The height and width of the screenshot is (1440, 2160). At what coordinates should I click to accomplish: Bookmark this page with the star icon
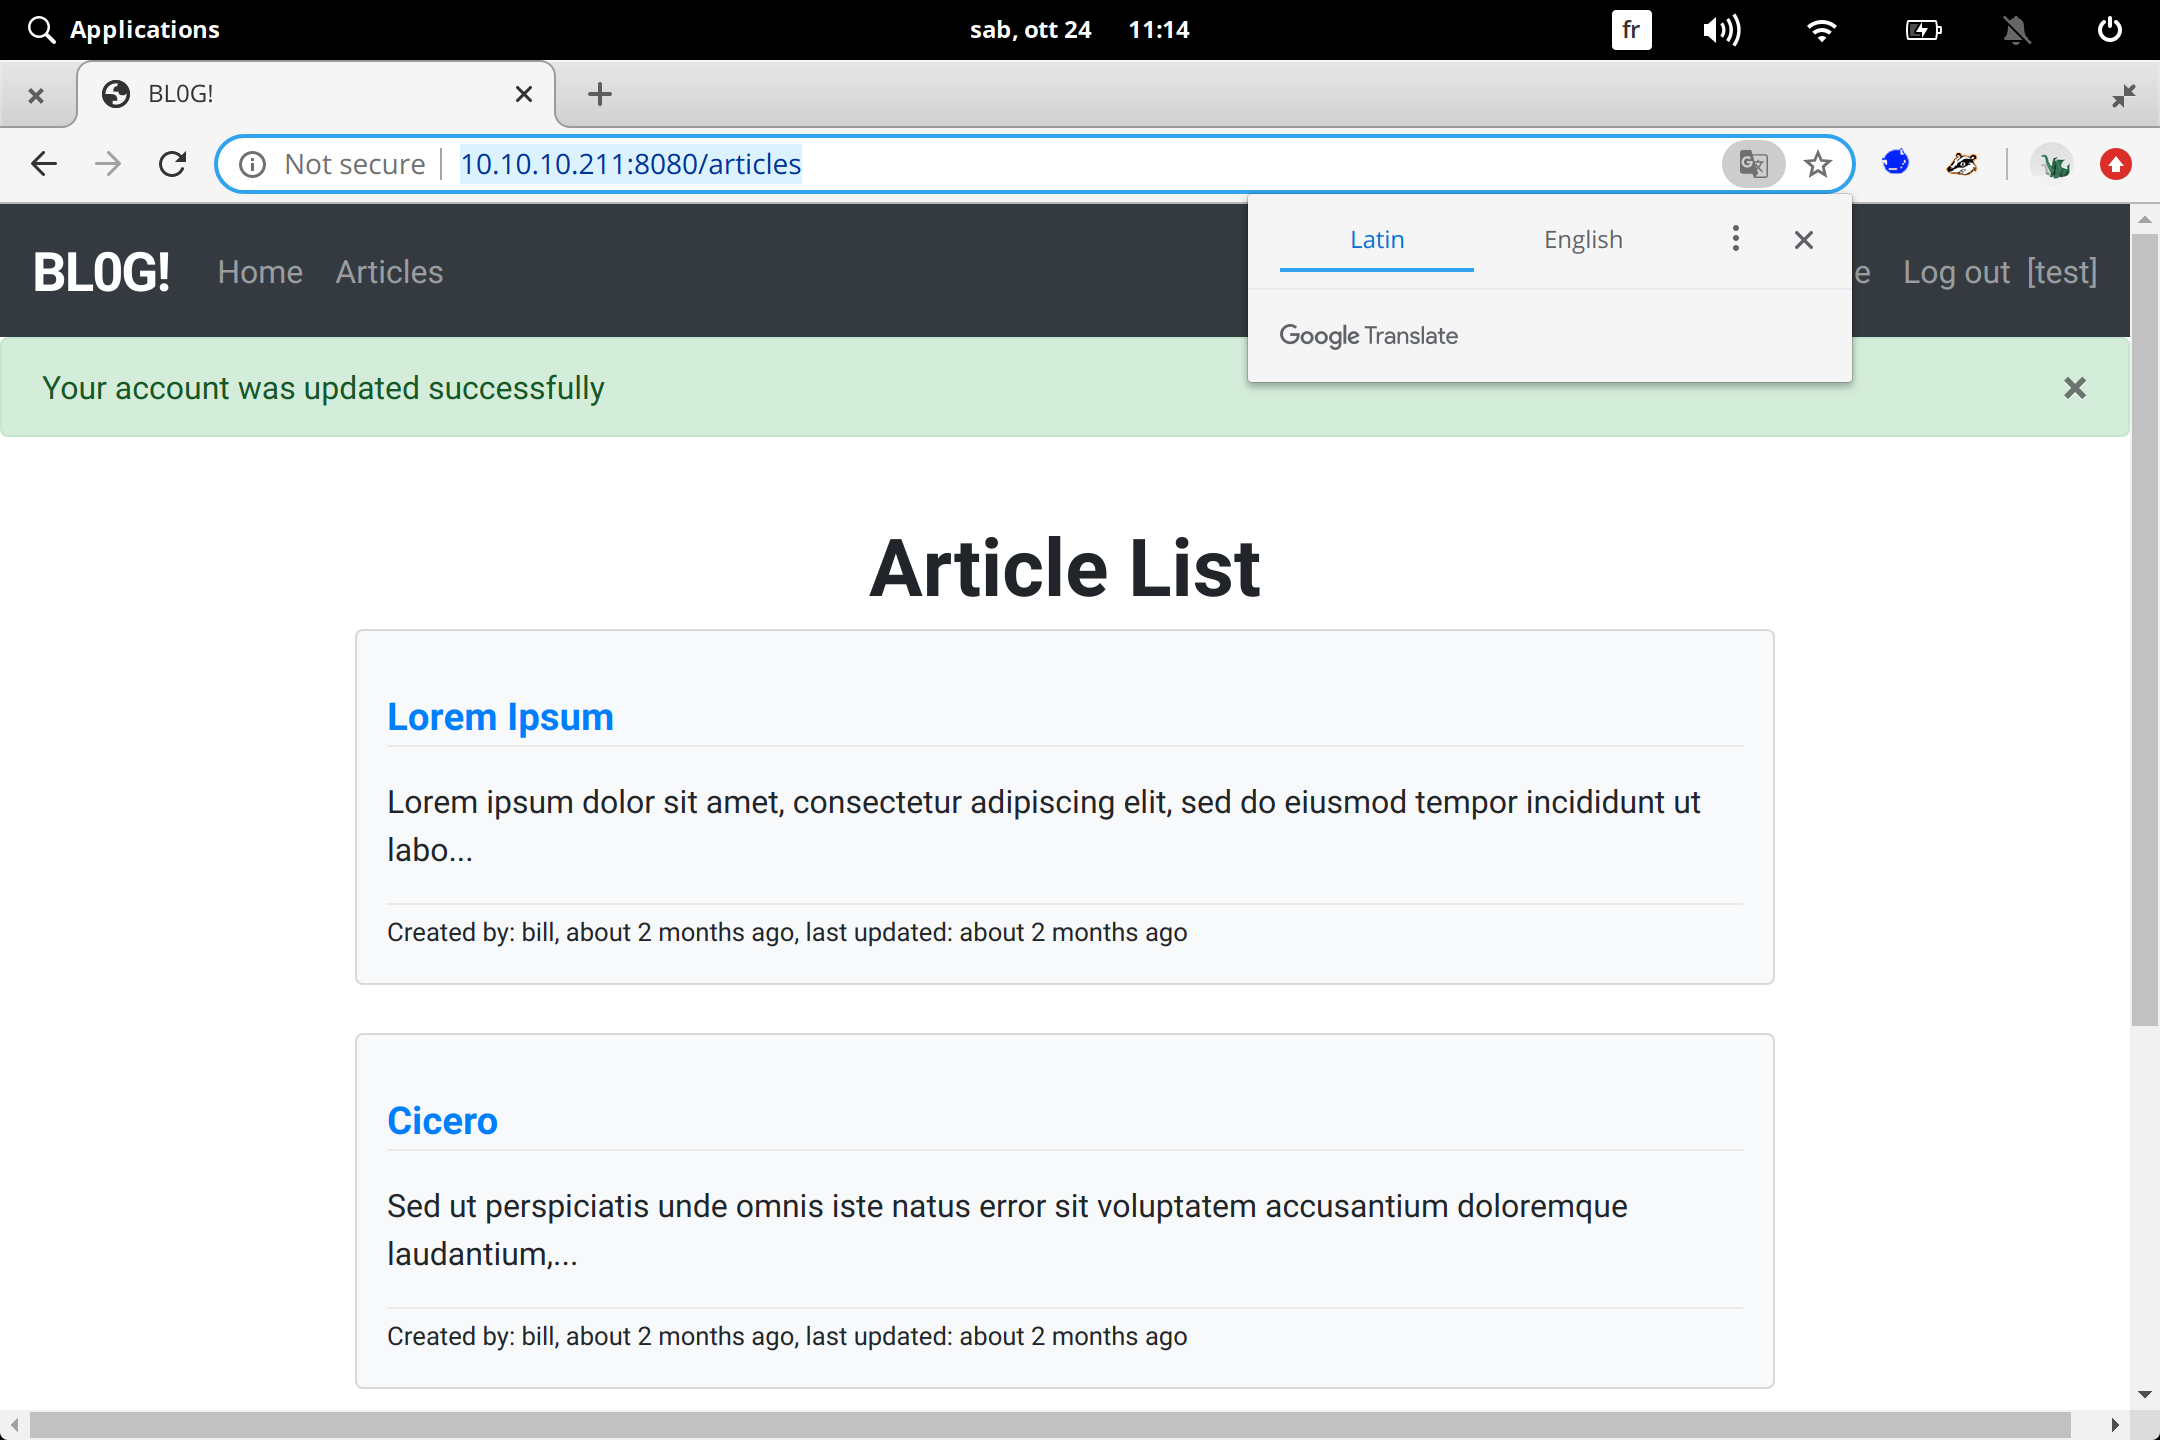pyautogui.click(x=1818, y=164)
